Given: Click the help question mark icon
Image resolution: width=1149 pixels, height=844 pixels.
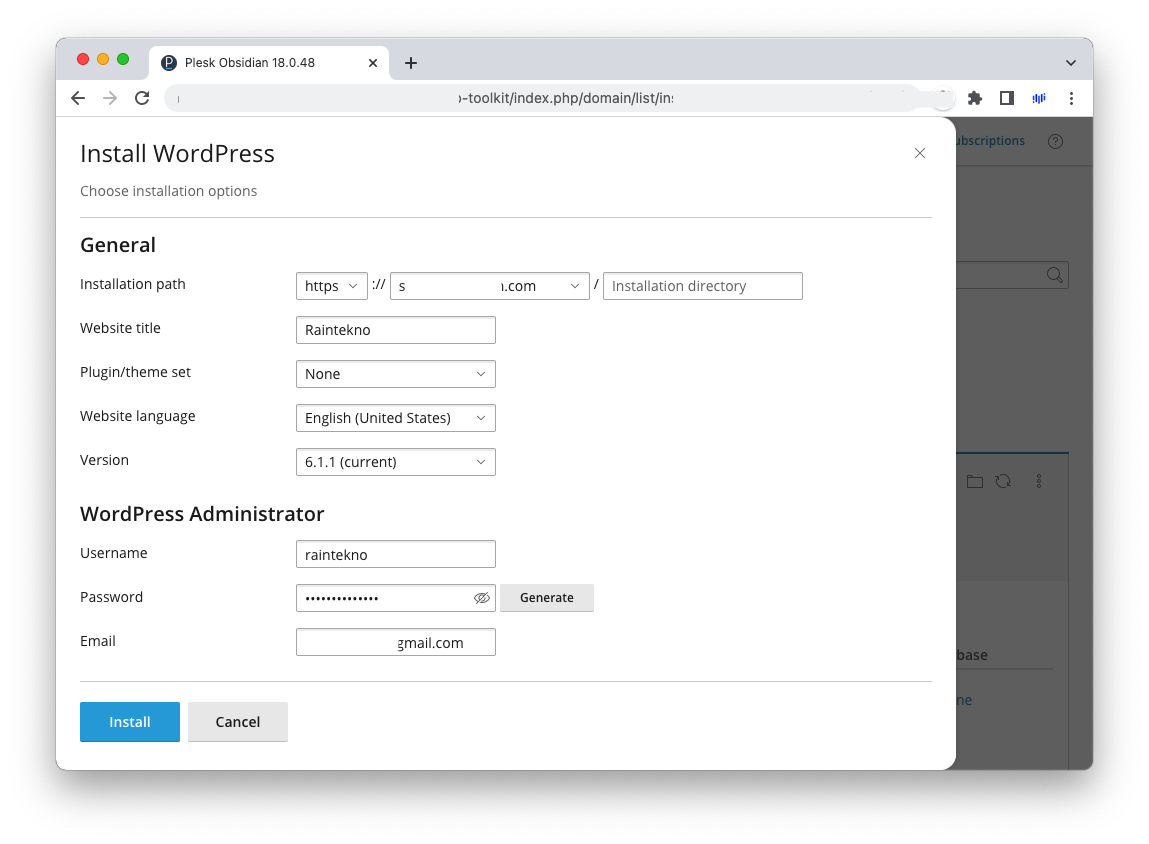Looking at the screenshot, I should click(x=1055, y=141).
